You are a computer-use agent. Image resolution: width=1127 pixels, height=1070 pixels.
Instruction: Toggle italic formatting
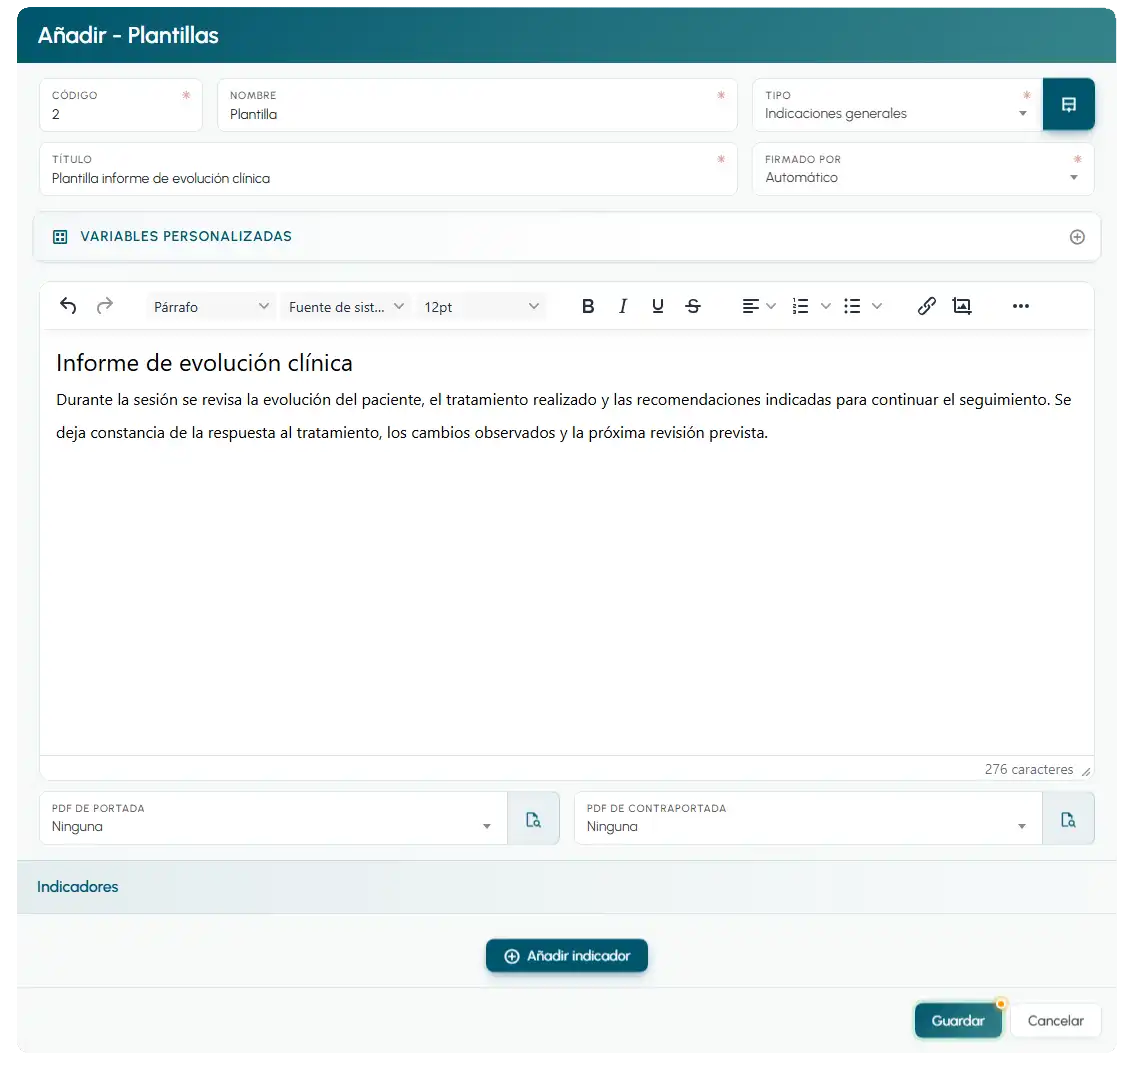(622, 306)
